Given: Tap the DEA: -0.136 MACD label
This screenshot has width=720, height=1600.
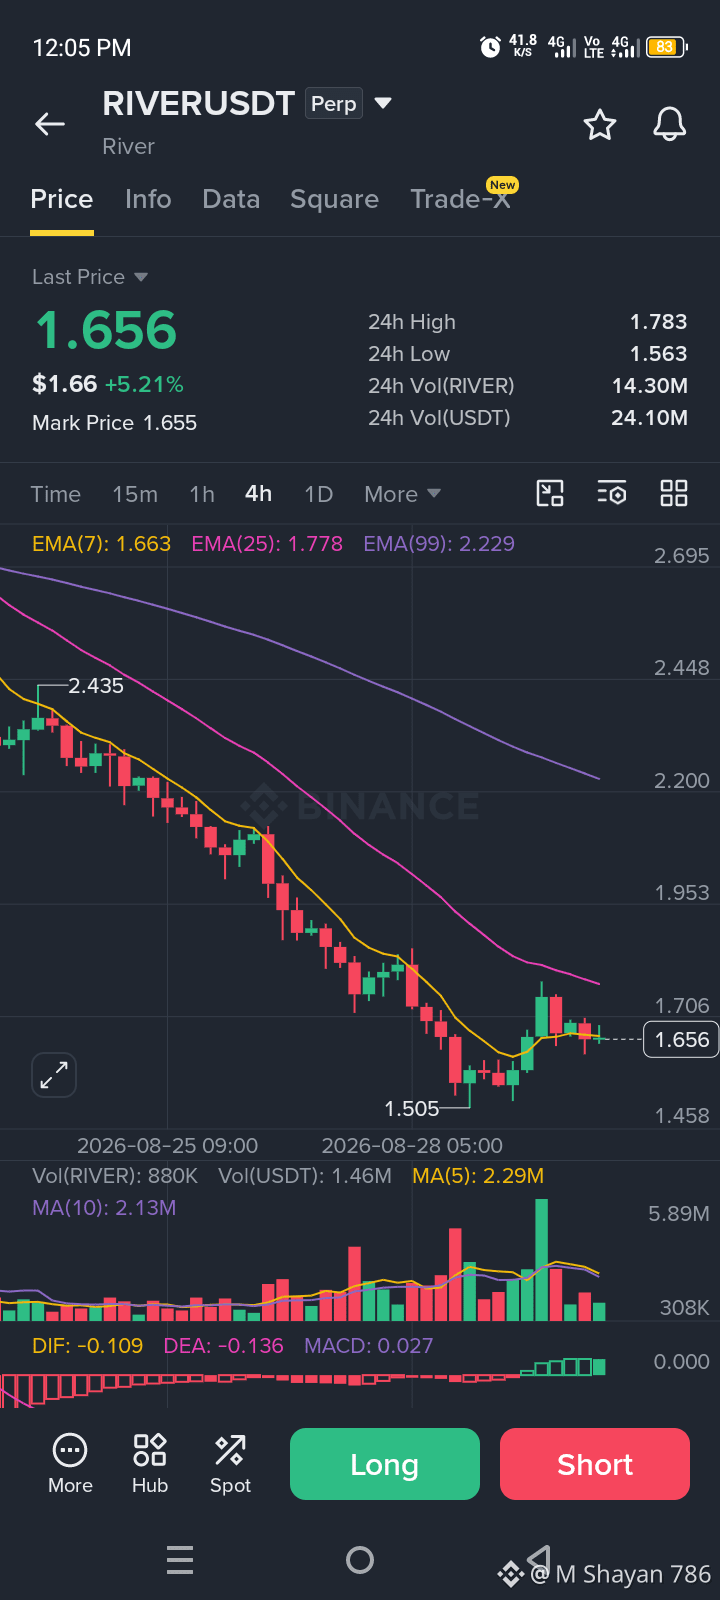Looking at the screenshot, I should [x=224, y=1346].
